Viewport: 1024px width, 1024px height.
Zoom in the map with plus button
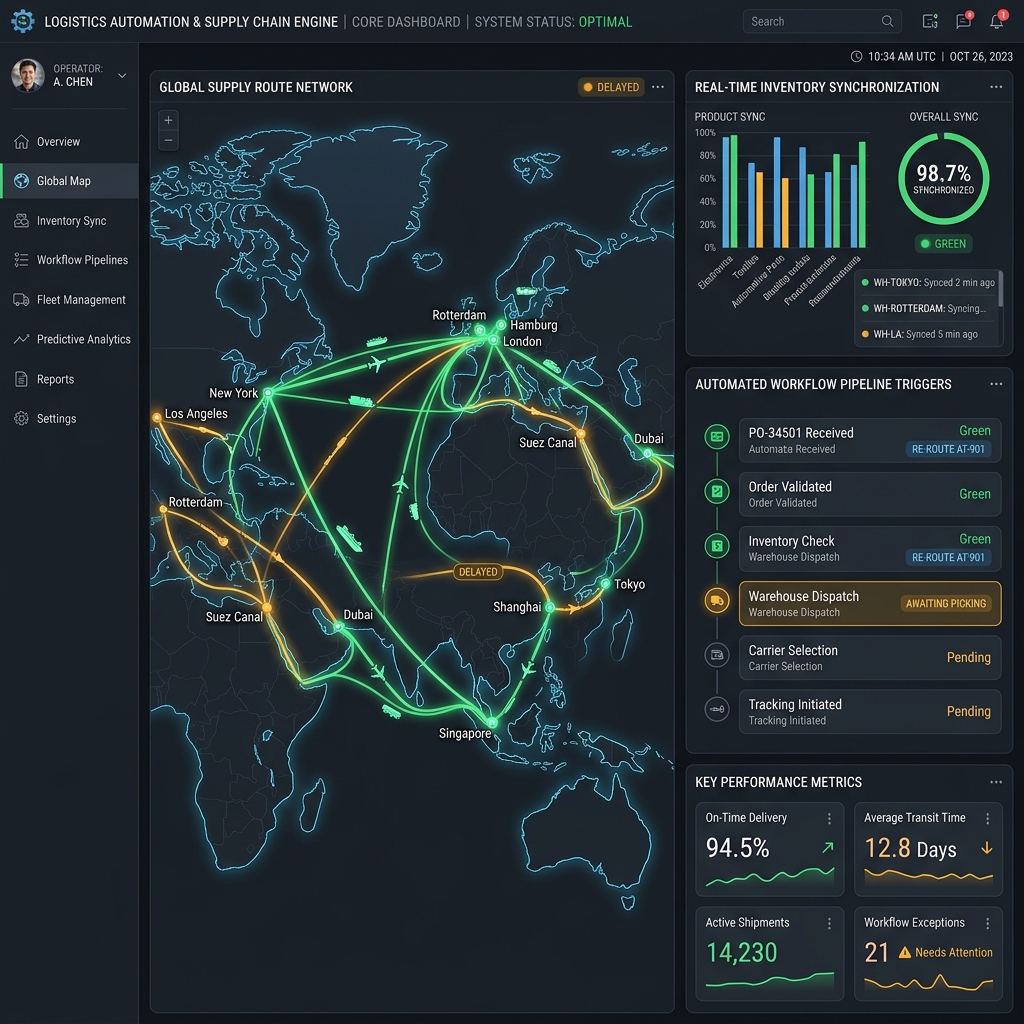tap(168, 120)
